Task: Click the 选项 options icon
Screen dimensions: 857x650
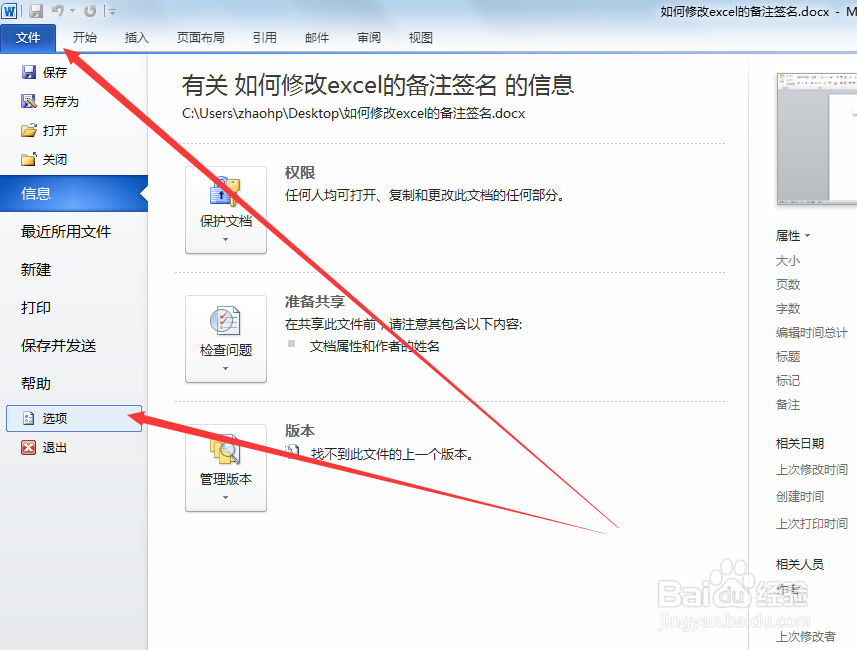Action: tap(28, 418)
